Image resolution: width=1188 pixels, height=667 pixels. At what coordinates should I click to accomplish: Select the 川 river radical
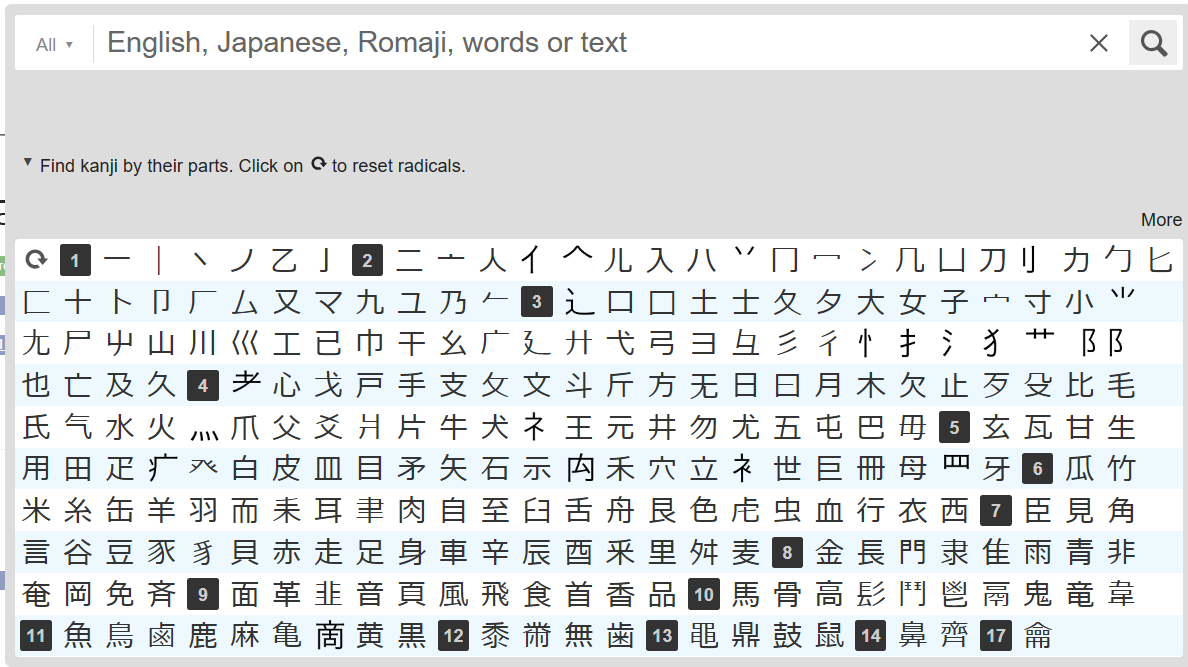(x=203, y=343)
